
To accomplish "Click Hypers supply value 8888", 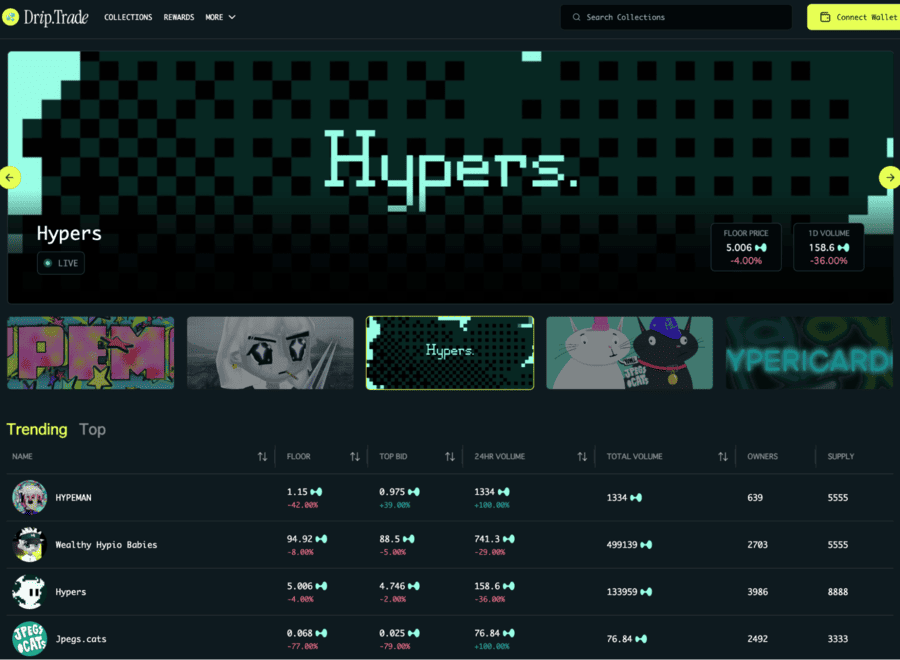I will [x=837, y=592].
